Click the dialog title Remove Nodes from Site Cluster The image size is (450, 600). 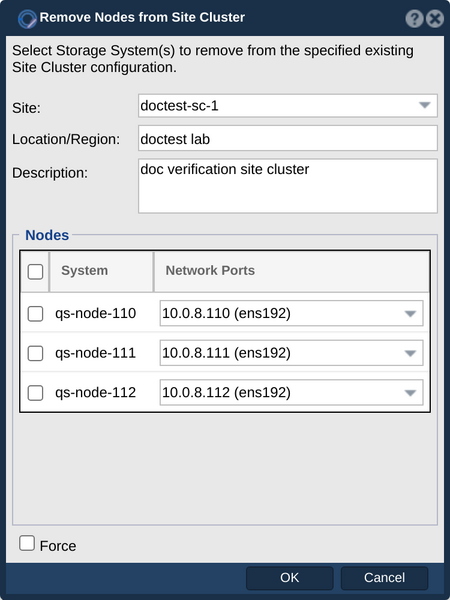click(x=142, y=17)
